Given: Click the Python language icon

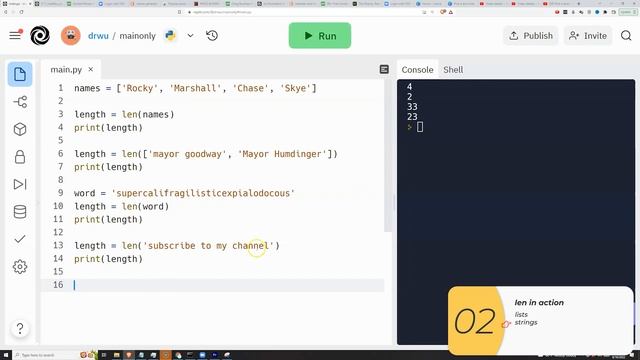Looking at the screenshot, I should click(x=170, y=36).
